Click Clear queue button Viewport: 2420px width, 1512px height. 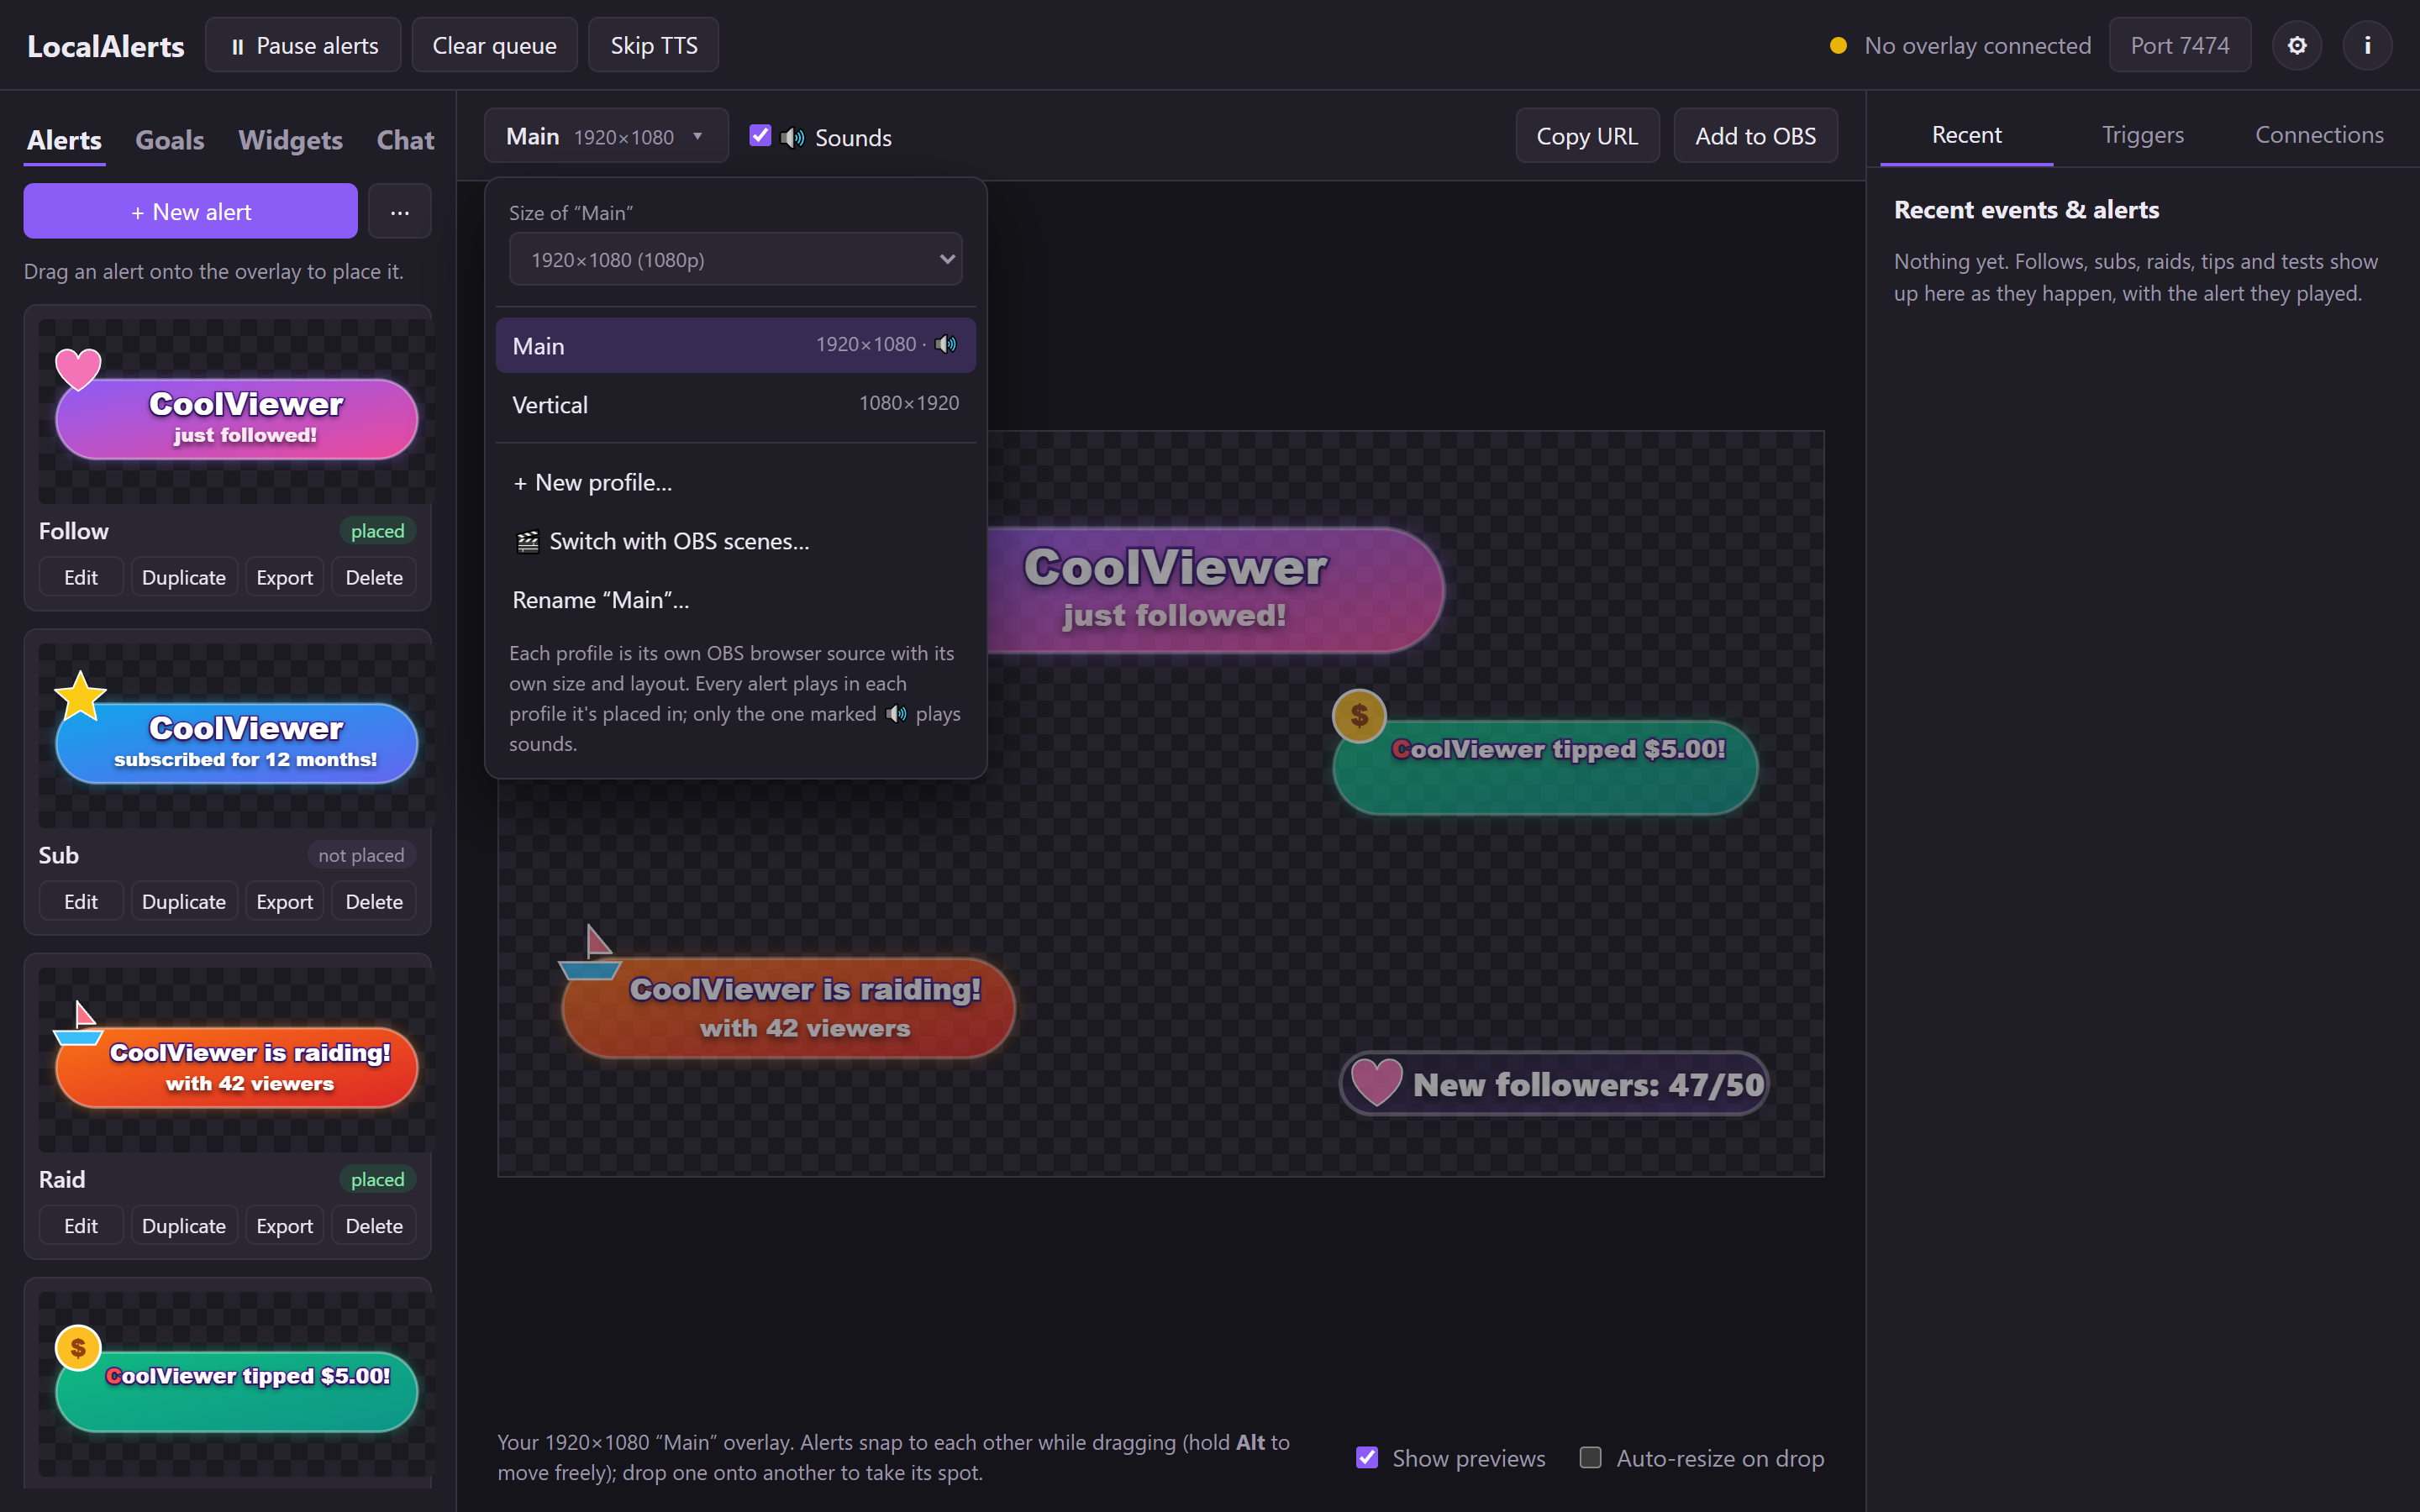click(x=494, y=45)
